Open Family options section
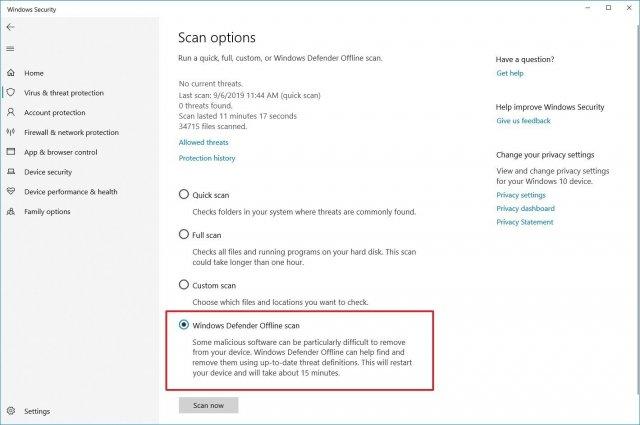This screenshot has width=640, height=425. [x=47, y=211]
